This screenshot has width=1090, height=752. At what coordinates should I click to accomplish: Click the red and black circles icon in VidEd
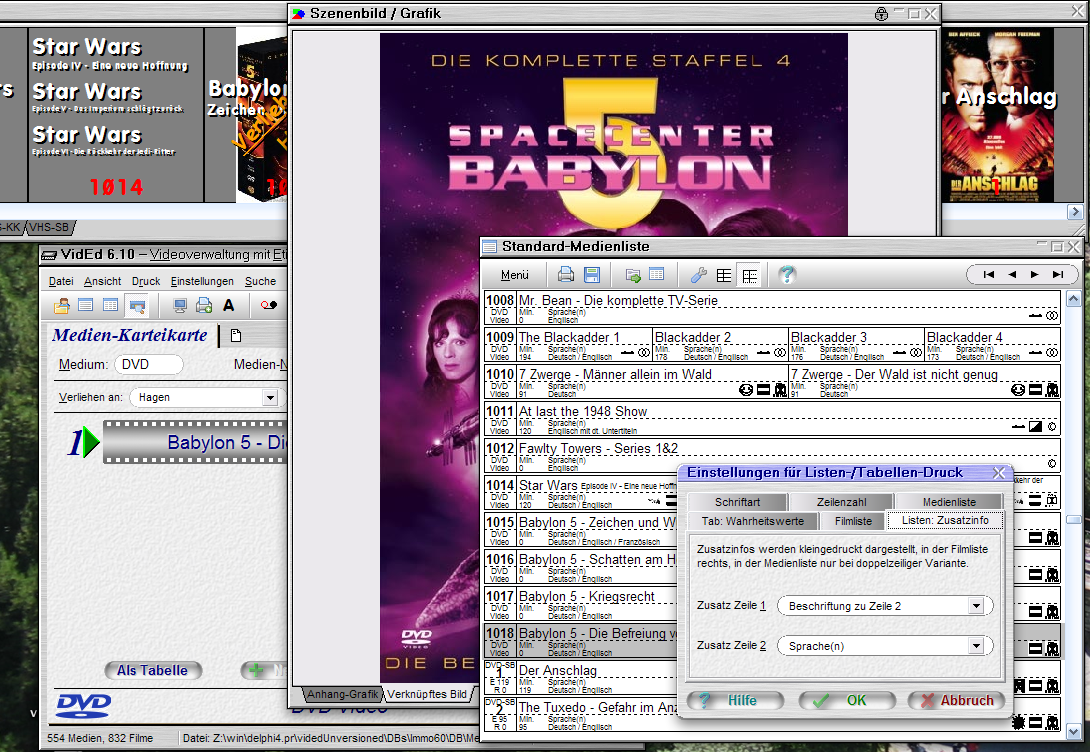pos(268,305)
